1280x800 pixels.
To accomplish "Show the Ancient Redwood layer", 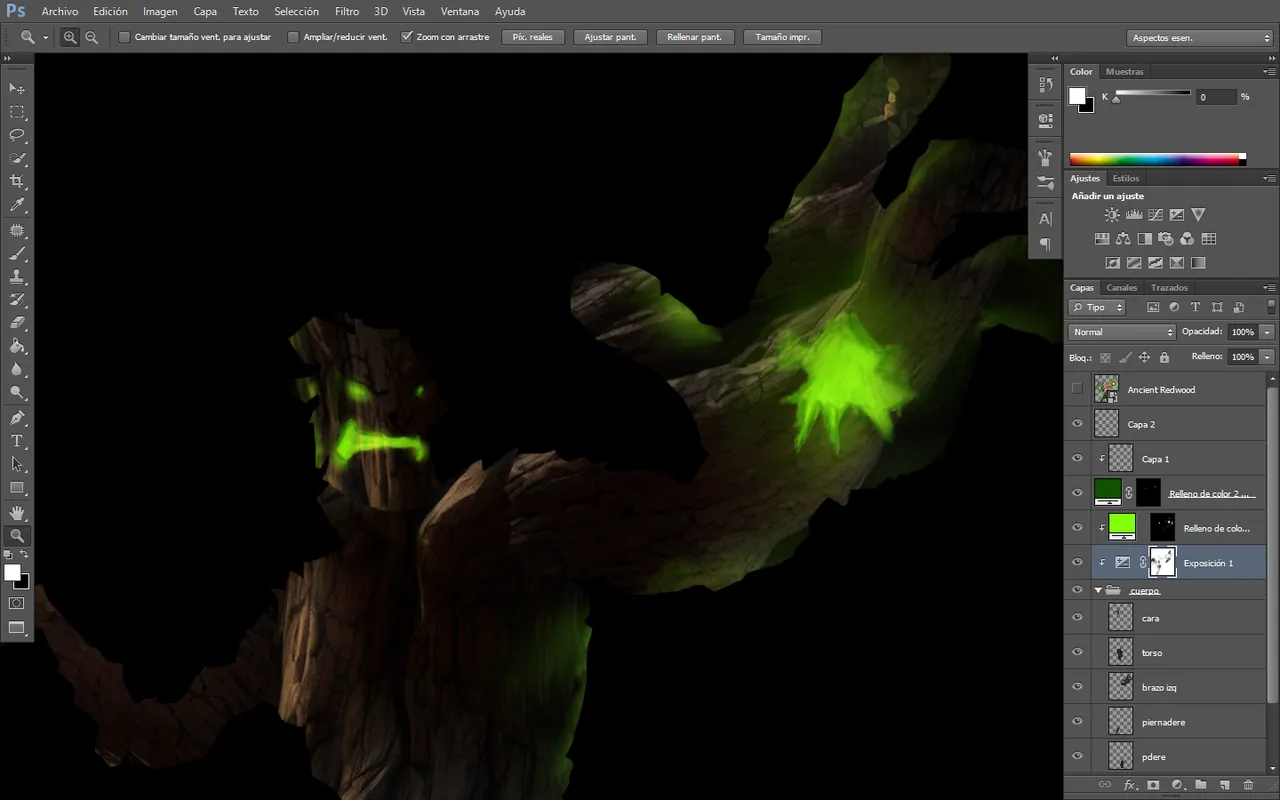I will (1077, 389).
